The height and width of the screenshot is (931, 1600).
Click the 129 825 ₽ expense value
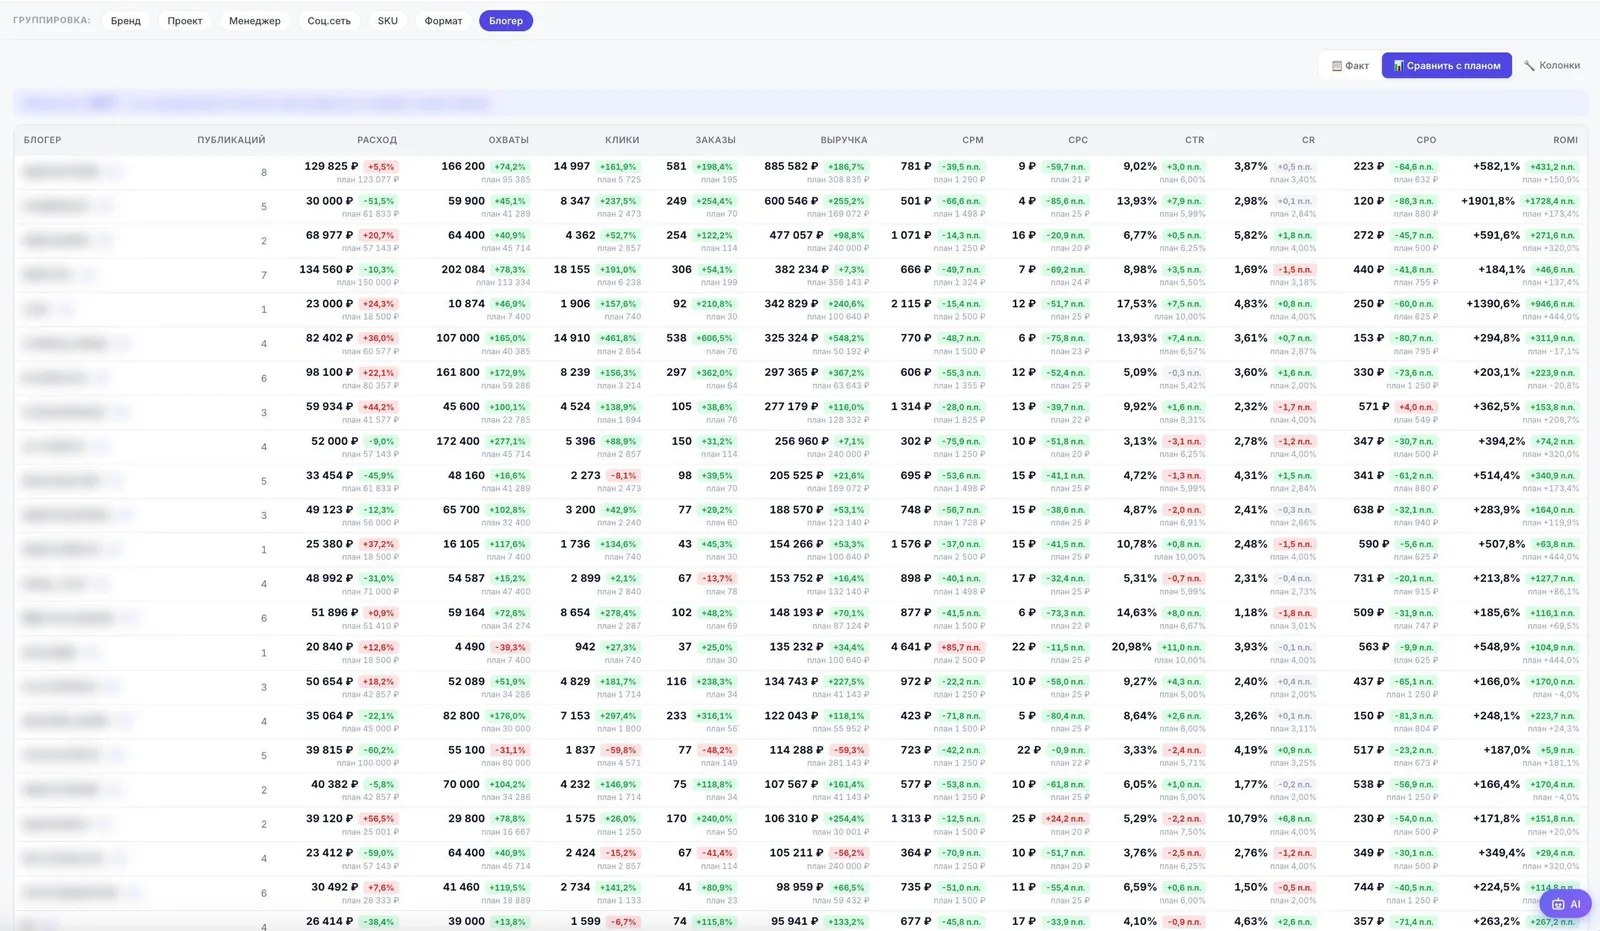[331, 166]
